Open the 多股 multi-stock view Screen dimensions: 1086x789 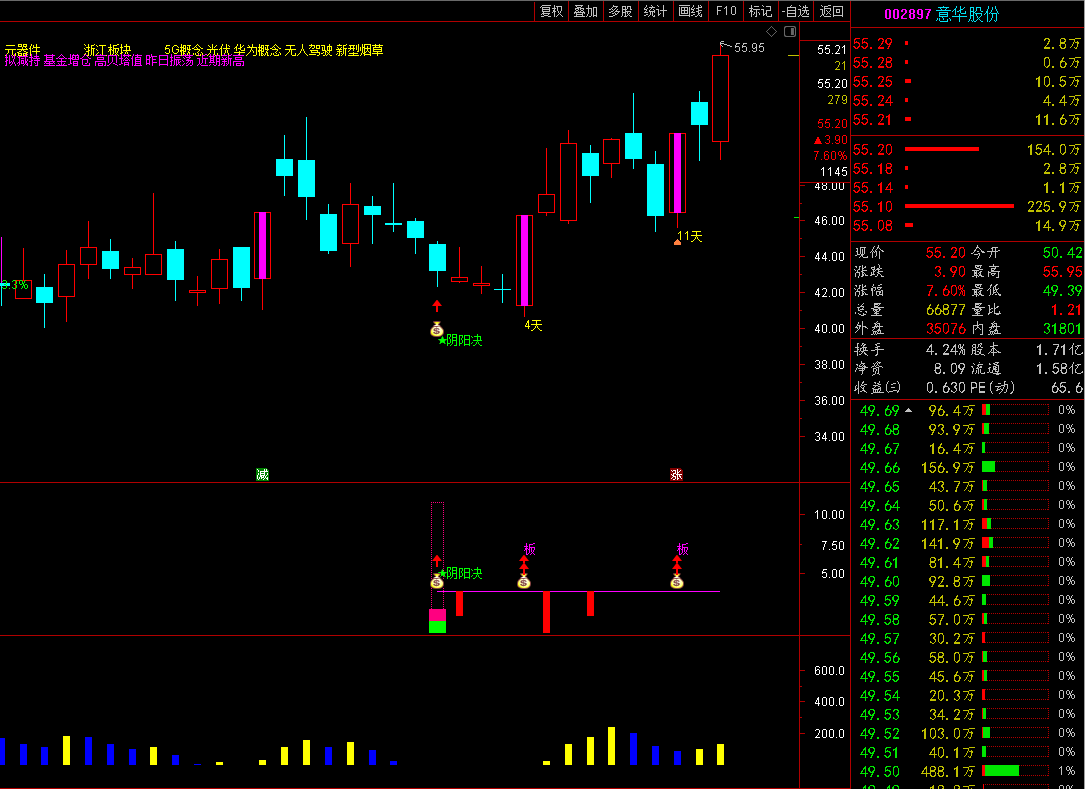pyautogui.click(x=621, y=11)
